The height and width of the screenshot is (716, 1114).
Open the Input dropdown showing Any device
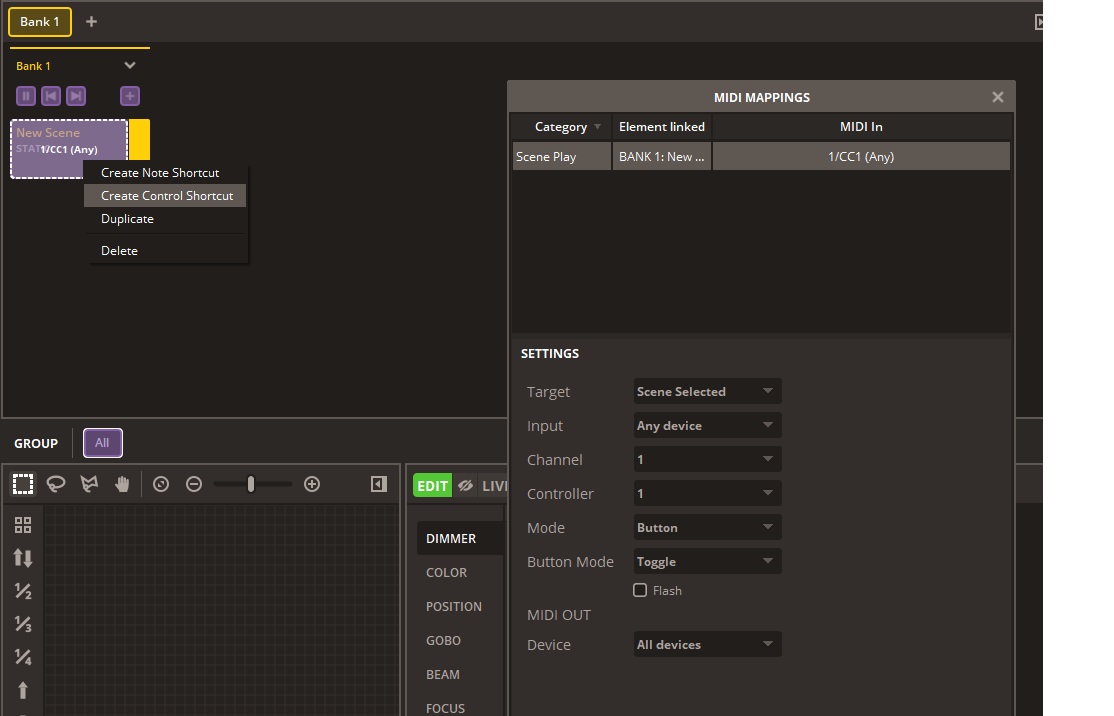[x=707, y=425]
